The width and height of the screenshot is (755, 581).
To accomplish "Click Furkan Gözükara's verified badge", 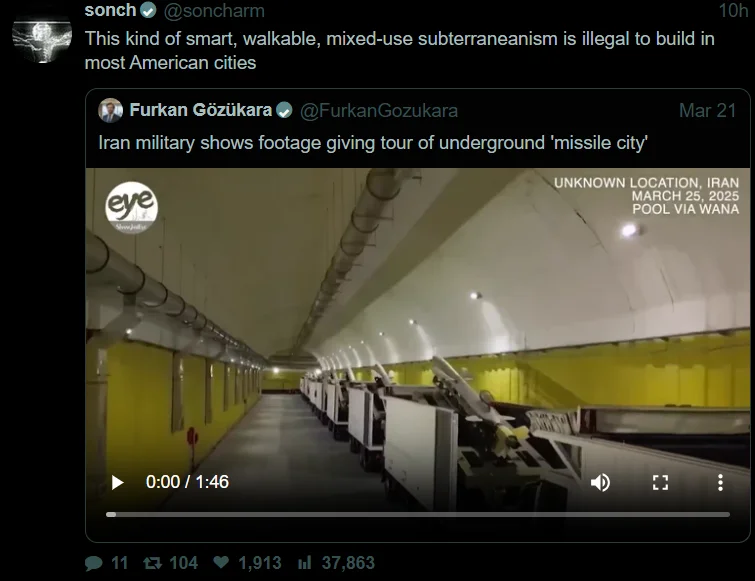I will (284, 111).
